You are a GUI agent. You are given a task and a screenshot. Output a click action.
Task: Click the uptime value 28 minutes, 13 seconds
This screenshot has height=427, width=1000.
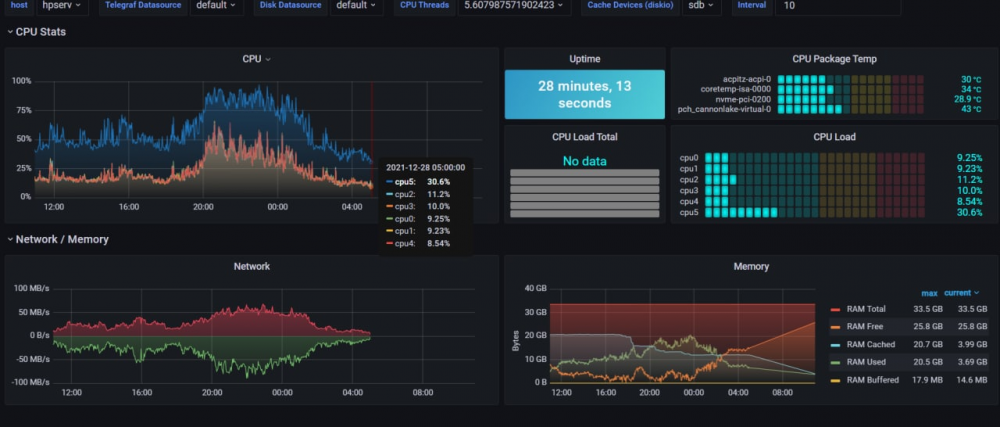click(584, 94)
